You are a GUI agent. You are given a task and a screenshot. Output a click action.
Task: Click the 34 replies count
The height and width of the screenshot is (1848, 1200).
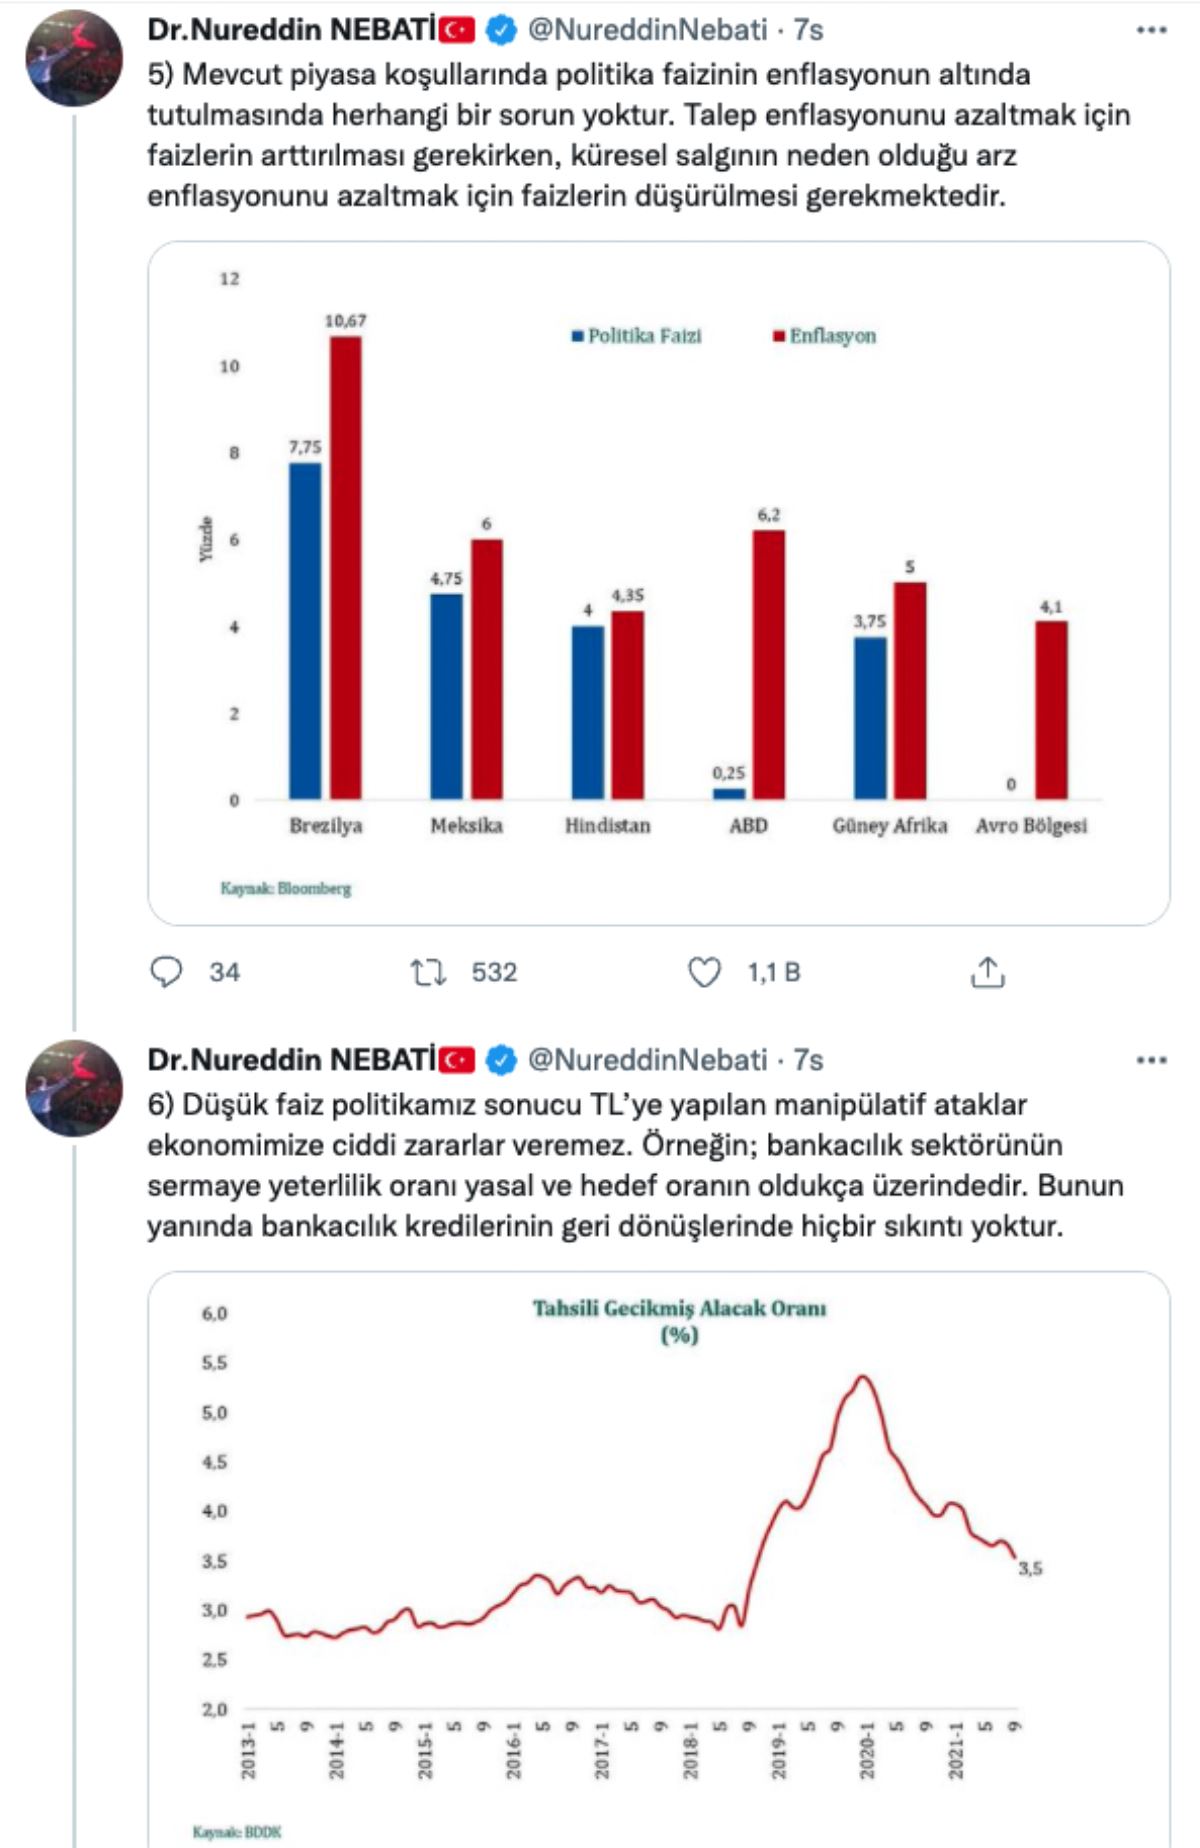[224, 972]
